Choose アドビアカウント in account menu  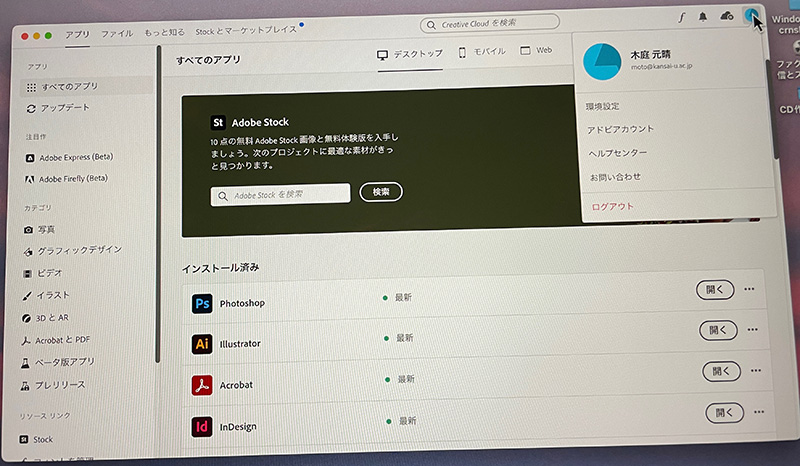coord(620,130)
